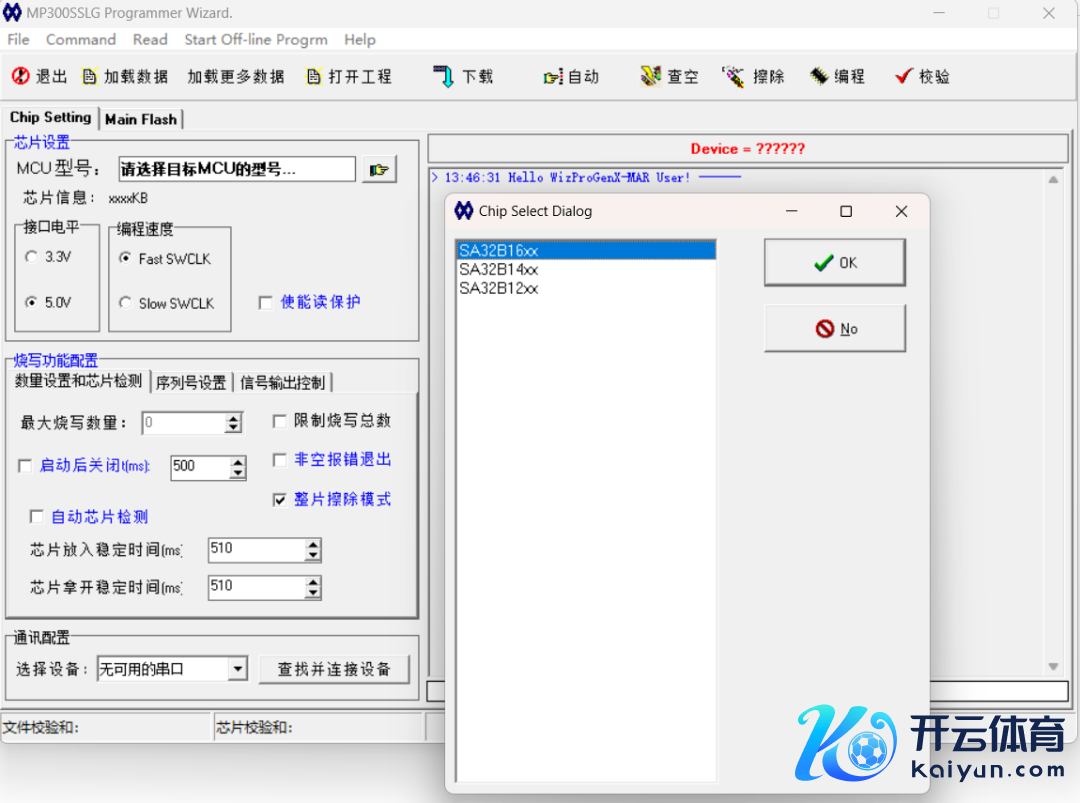Click OK in Chip Select Dialog
Image resolution: width=1080 pixels, height=803 pixels.
click(834, 263)
